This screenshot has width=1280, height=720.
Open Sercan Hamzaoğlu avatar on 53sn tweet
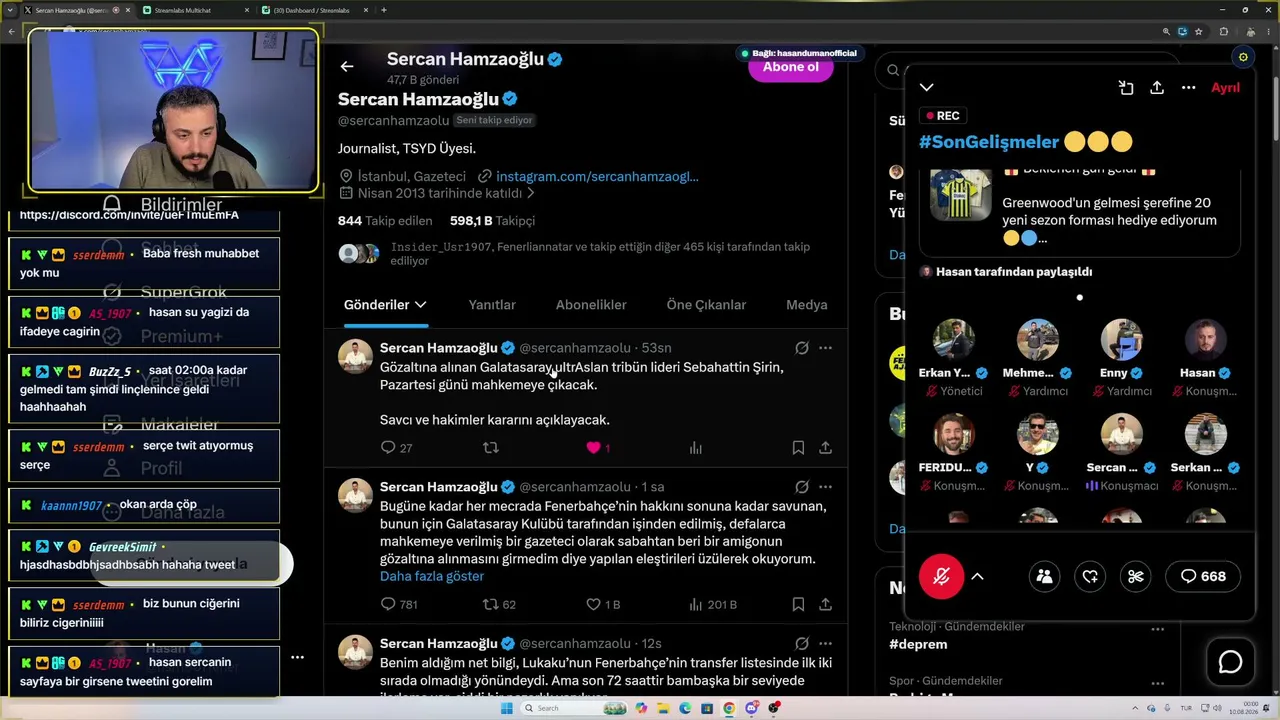coord(355,356)
